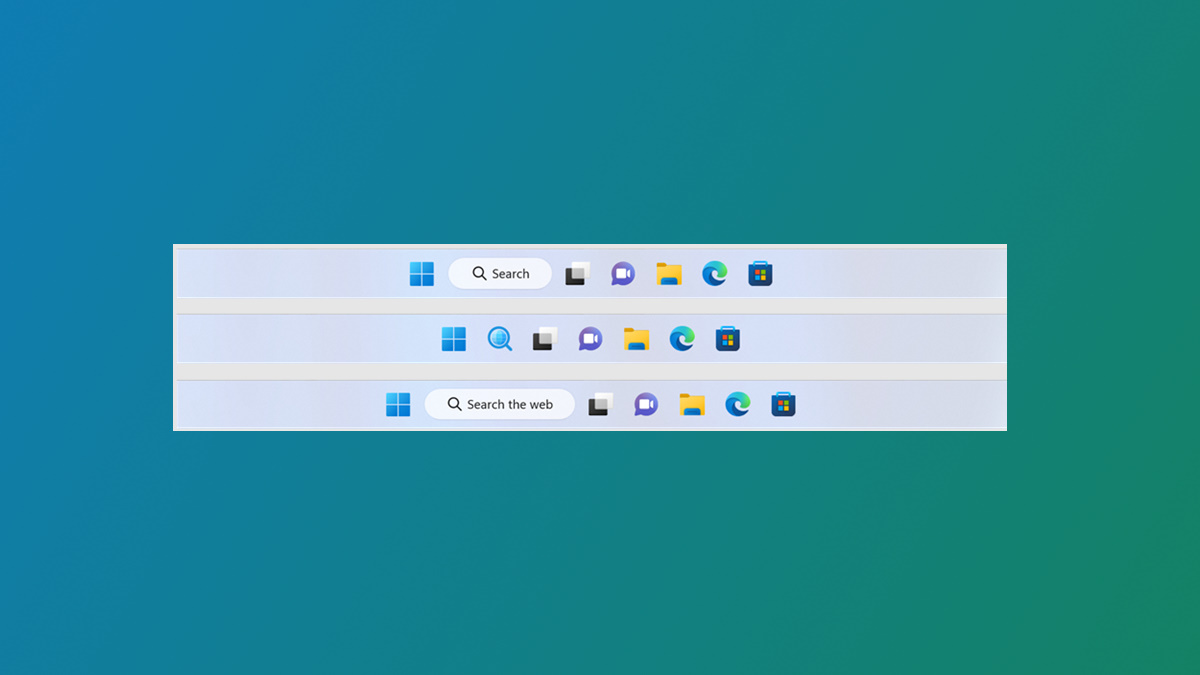
Task: Open File Explorer in bottom taskbar
Action: (x=692, y=404)
